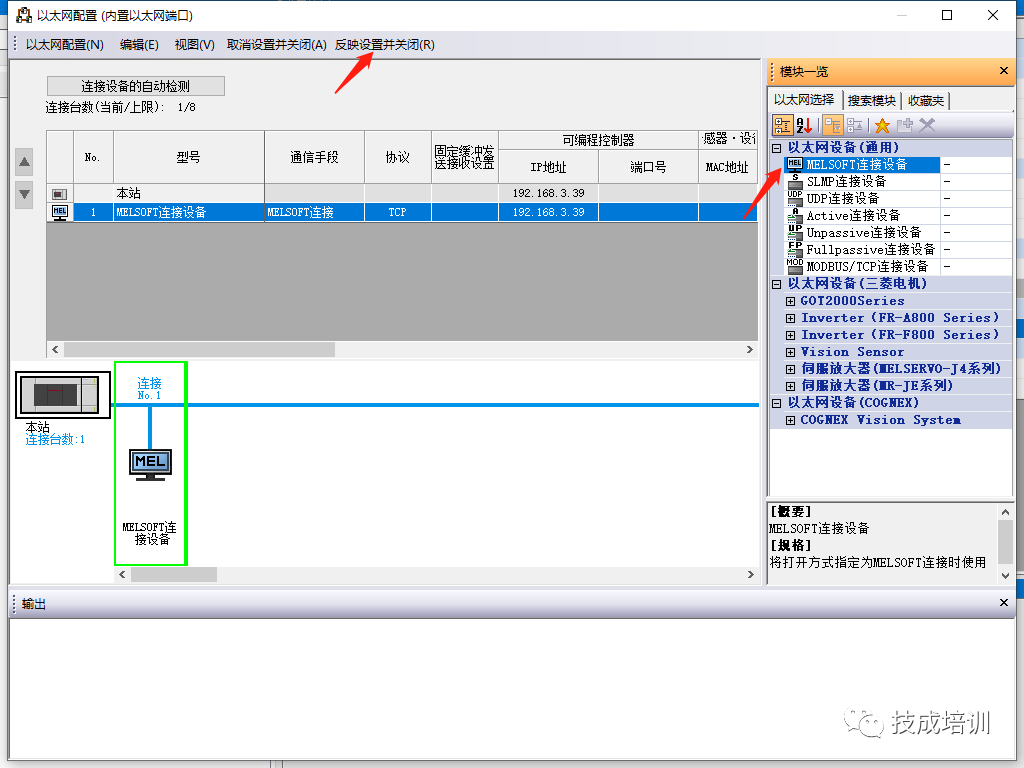This screenshot has width=1024, height=768.
Task: Click the 通信手段 column header
Action: coord(314,157)
